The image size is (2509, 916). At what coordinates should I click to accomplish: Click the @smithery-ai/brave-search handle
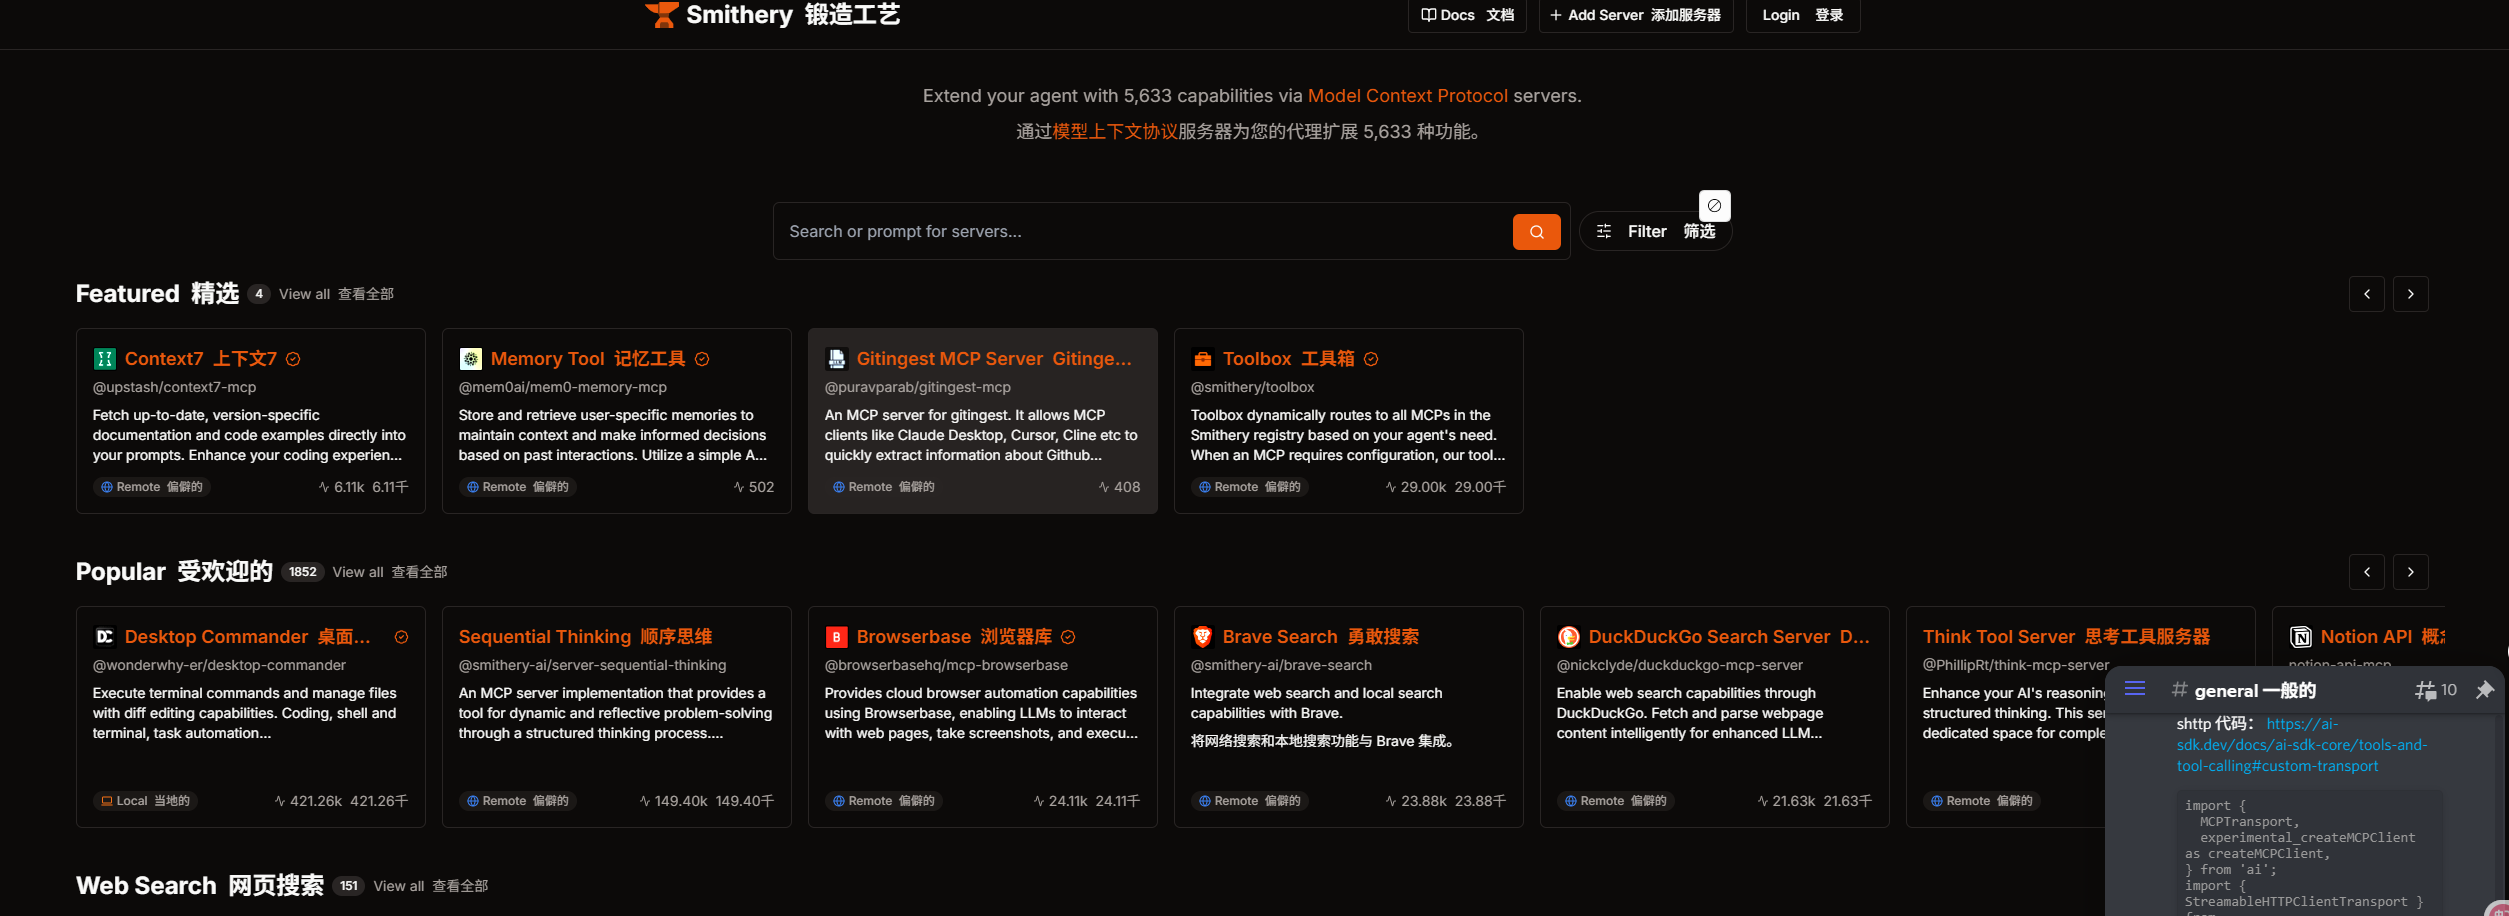pos(1281,665)
